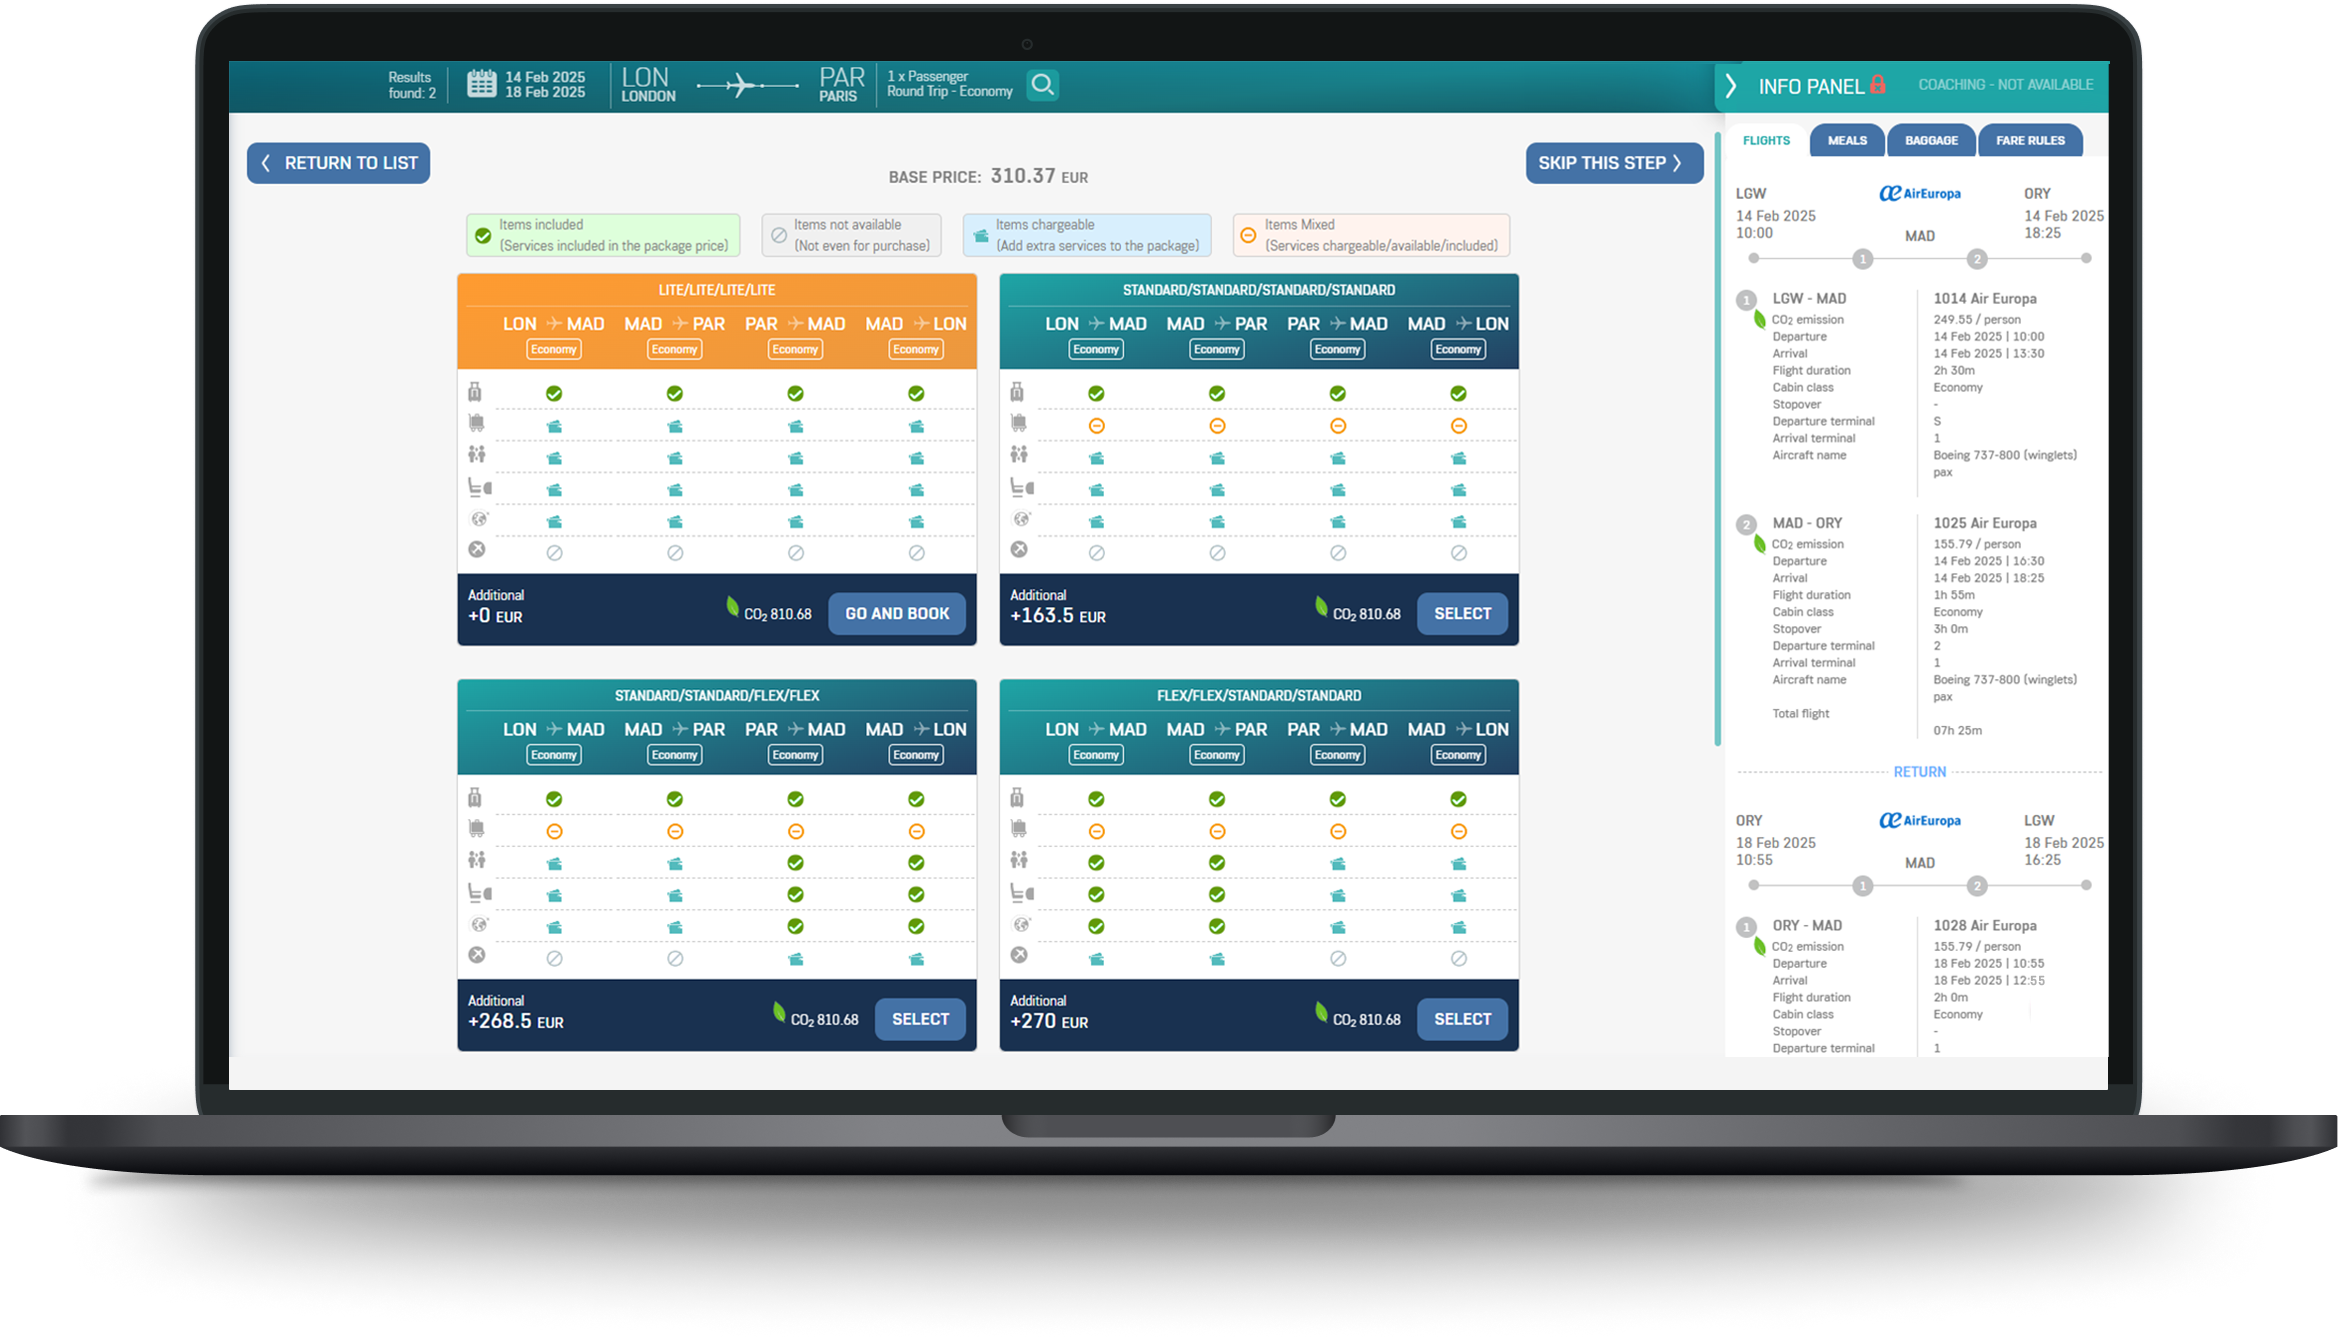This screenshot has width=2338, height=1344.
Task: Select the fare costing +270 EUR
Action: [1461, 1019]
